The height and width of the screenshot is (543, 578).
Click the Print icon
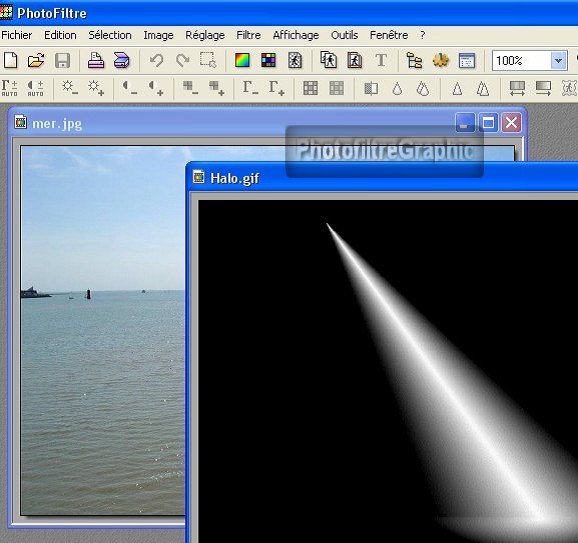(x=96, y=60)
